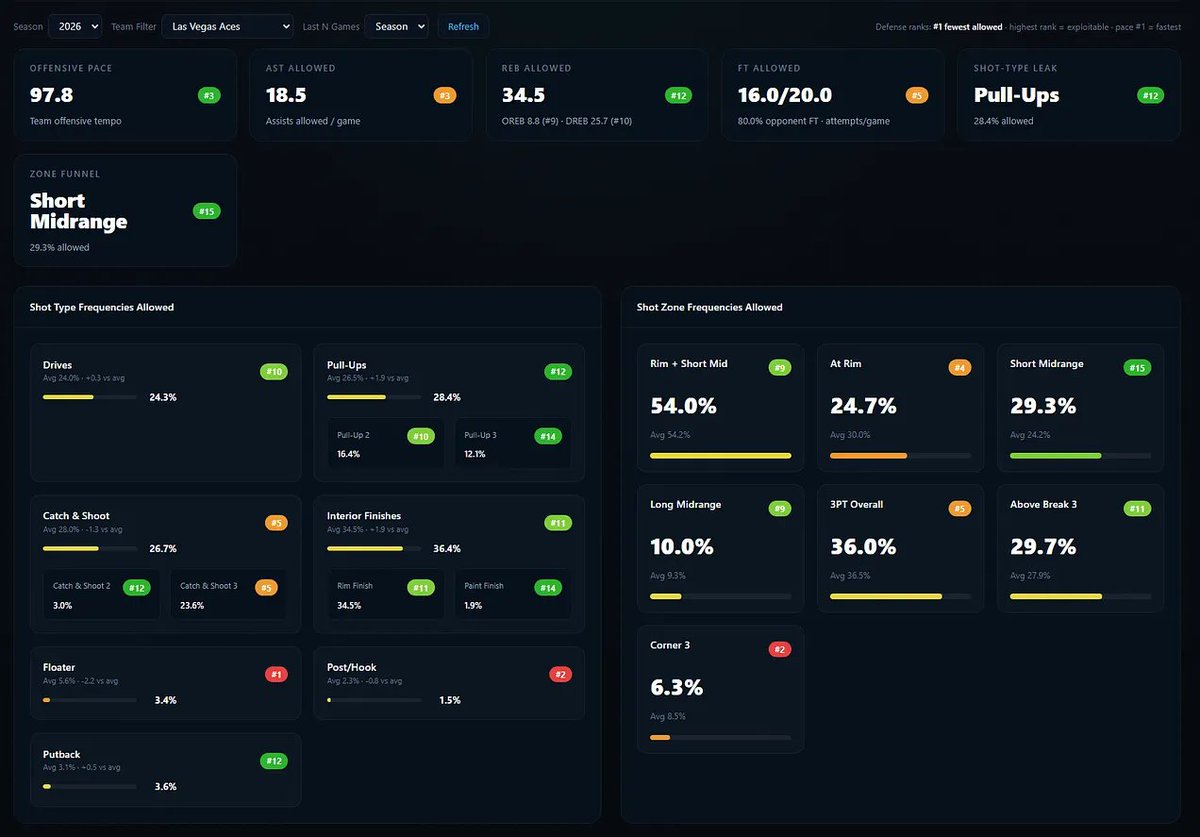Image resolution: width=1200 pixels, height=837 pixels.
Task: Click the Long Midrange progress bar
Action: [x=720, y=596]
